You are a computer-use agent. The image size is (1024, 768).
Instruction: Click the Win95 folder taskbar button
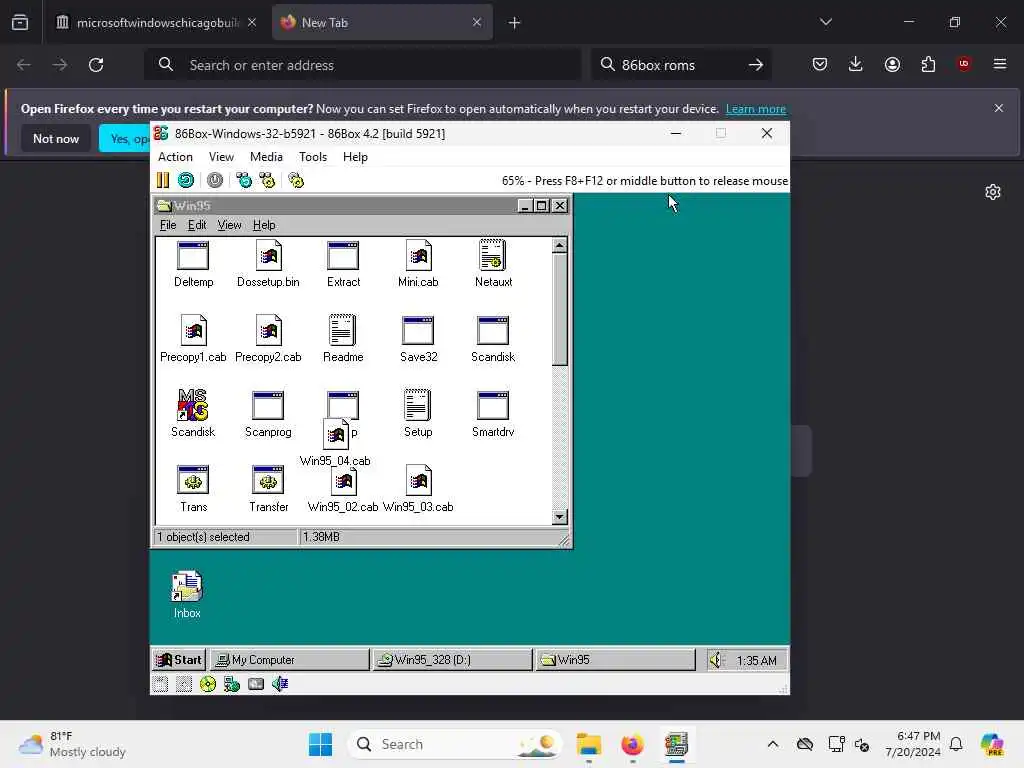coord(615,660)
